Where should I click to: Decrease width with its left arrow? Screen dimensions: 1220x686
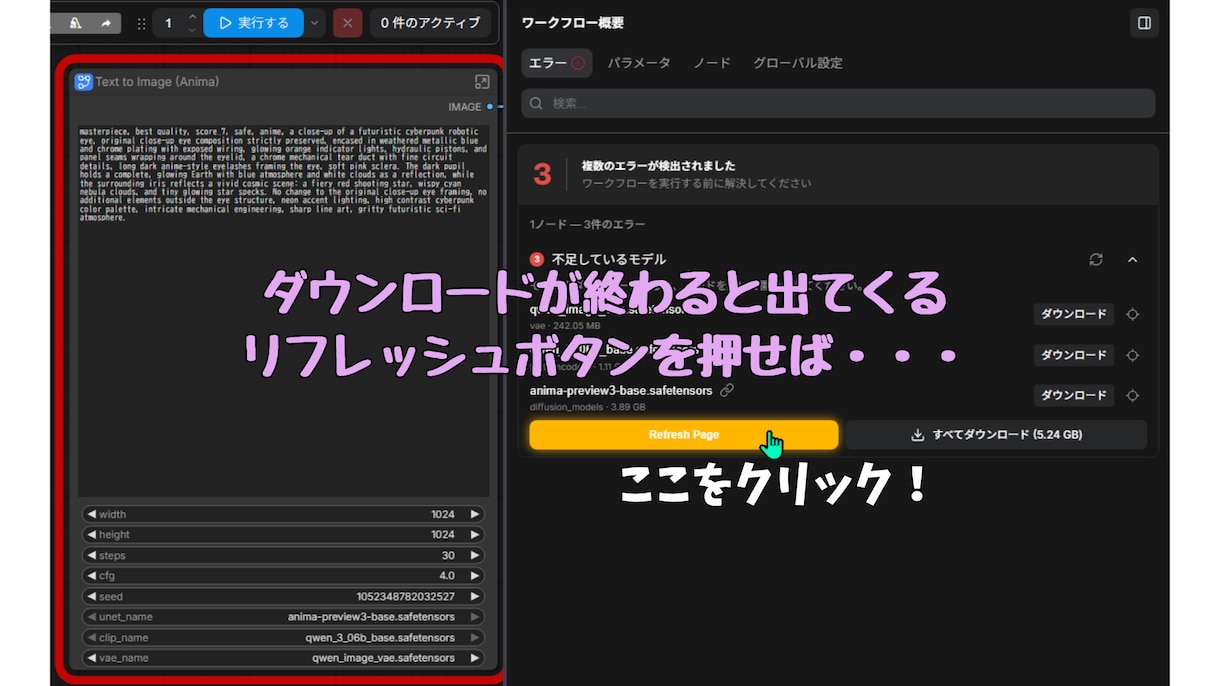pyautogui.click(x=92, y=514)
